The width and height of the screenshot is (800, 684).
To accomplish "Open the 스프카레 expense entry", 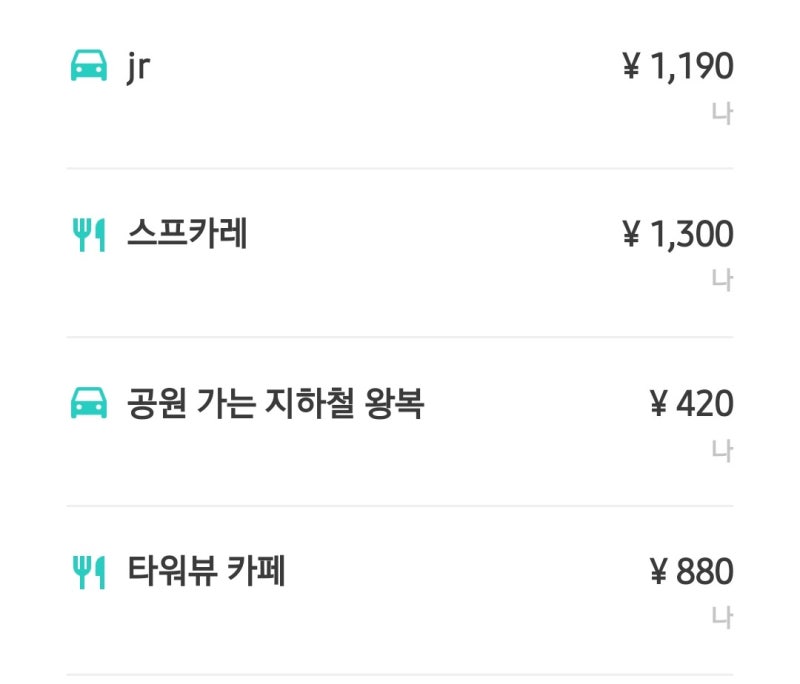I will coord(400,252).
